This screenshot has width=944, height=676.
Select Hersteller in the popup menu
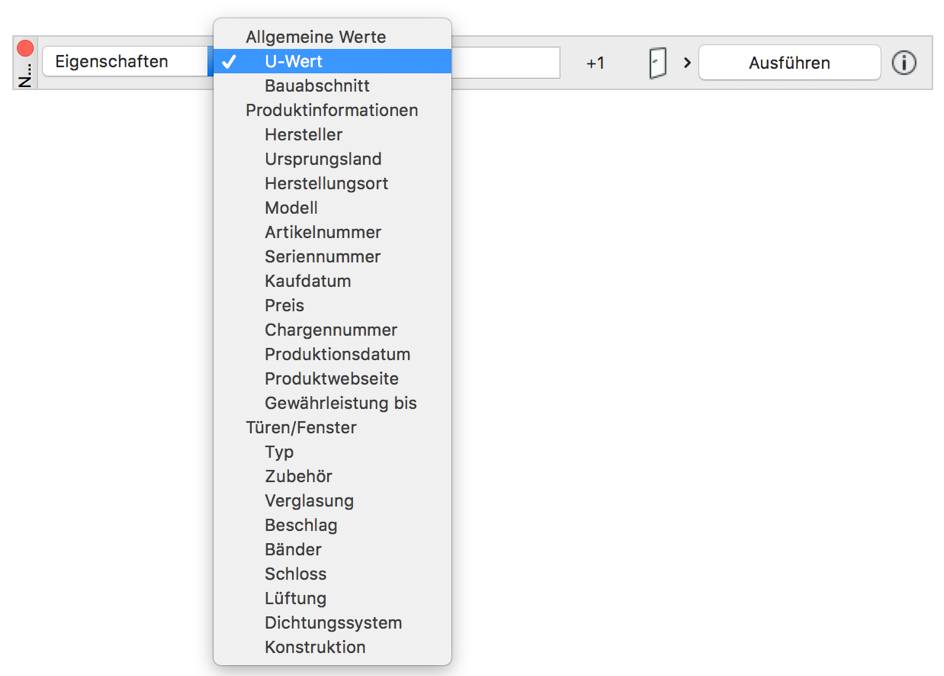click(x=332, y=134)
